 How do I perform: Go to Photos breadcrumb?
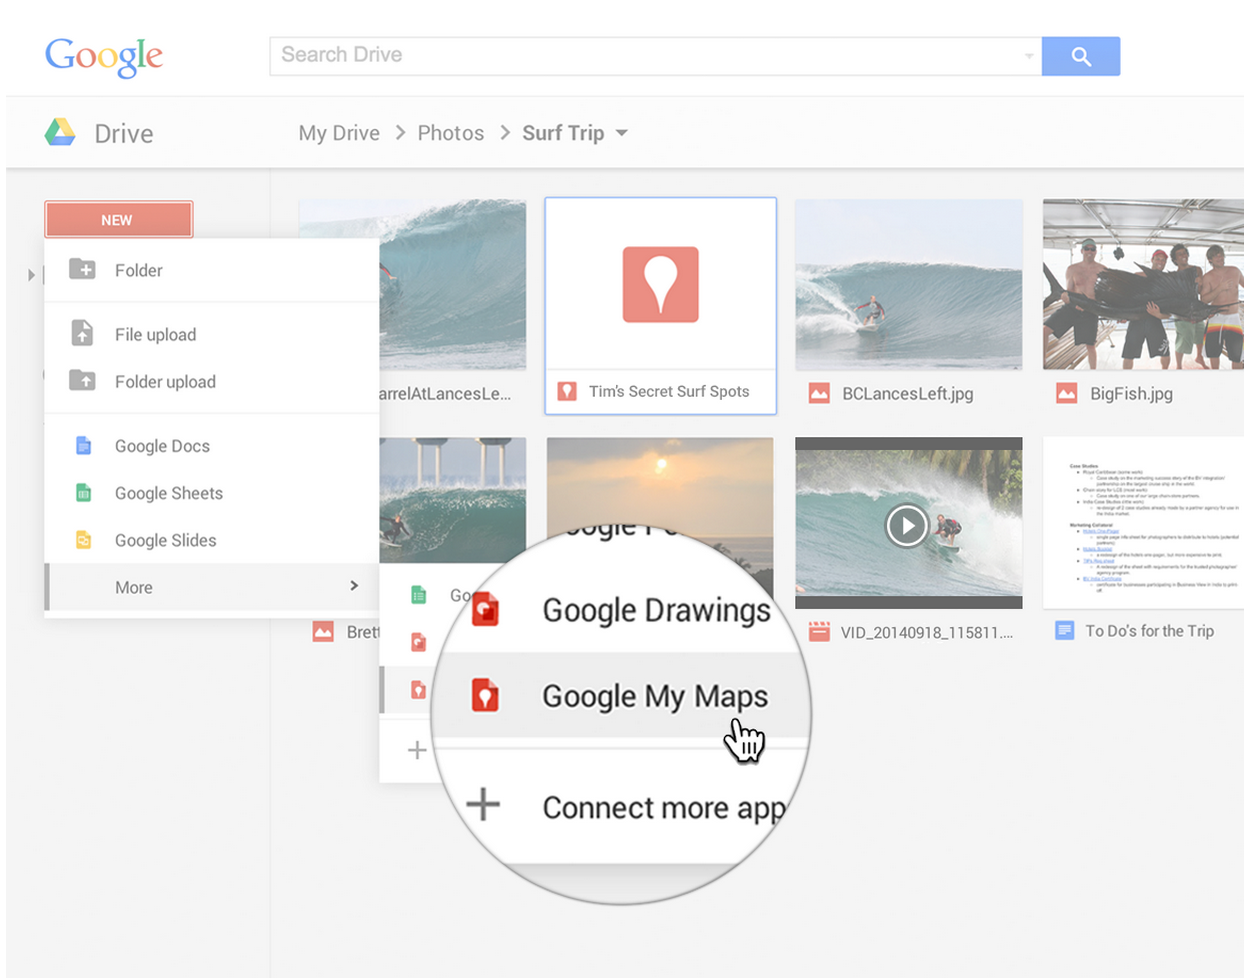tap(451, 133)
